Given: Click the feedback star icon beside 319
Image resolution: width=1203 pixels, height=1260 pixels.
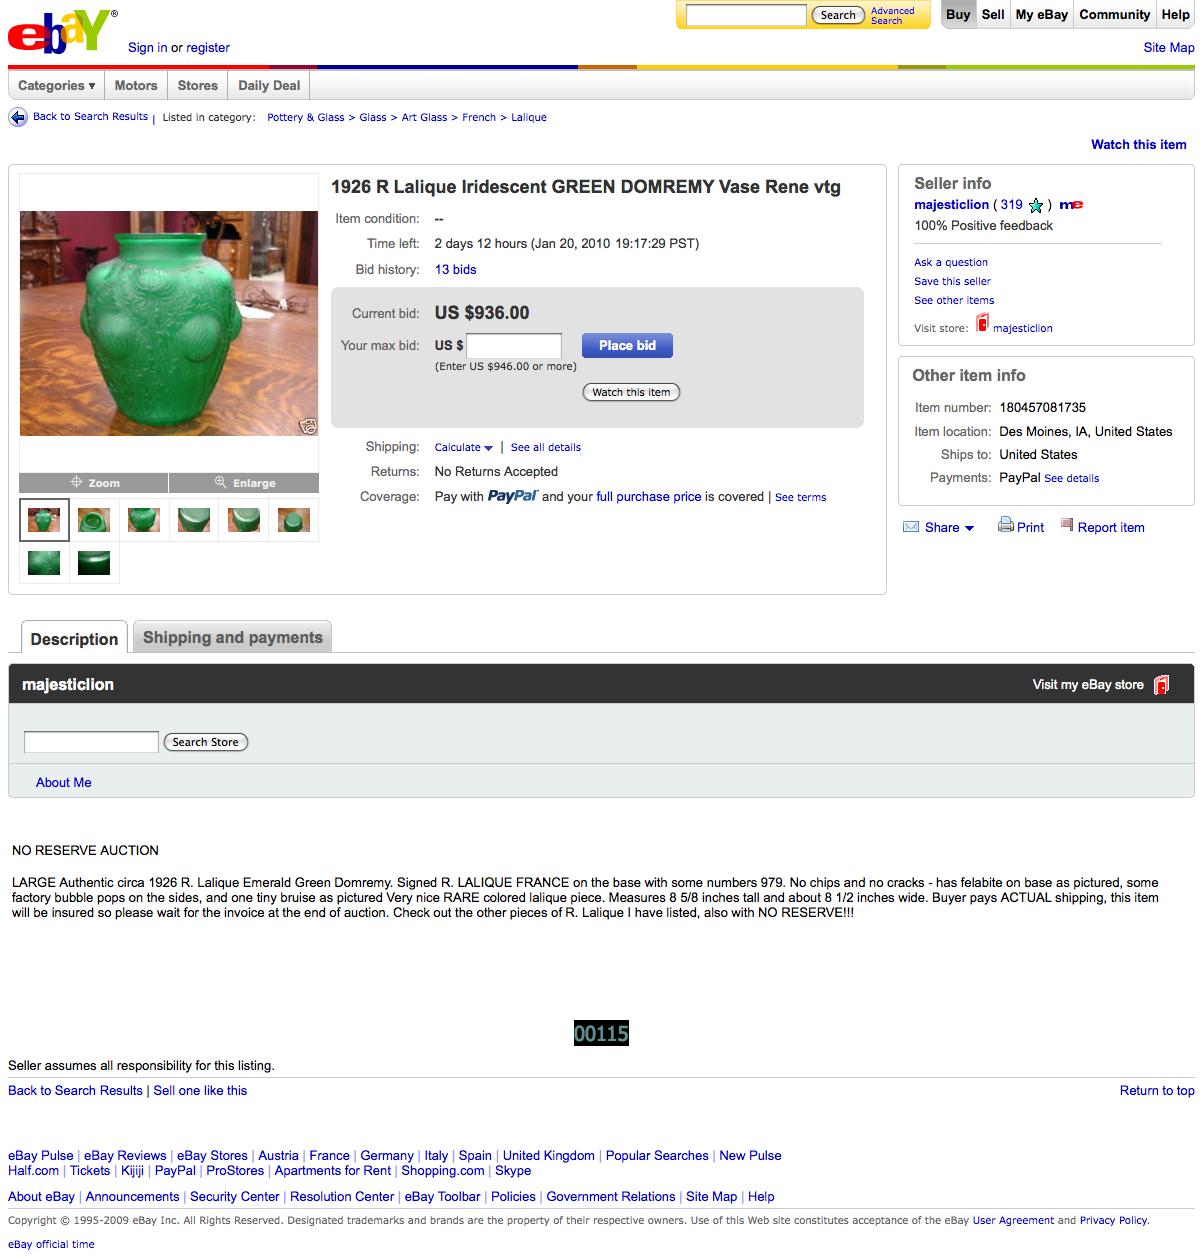Looking at the screenshot, I should coord(1036,205).
